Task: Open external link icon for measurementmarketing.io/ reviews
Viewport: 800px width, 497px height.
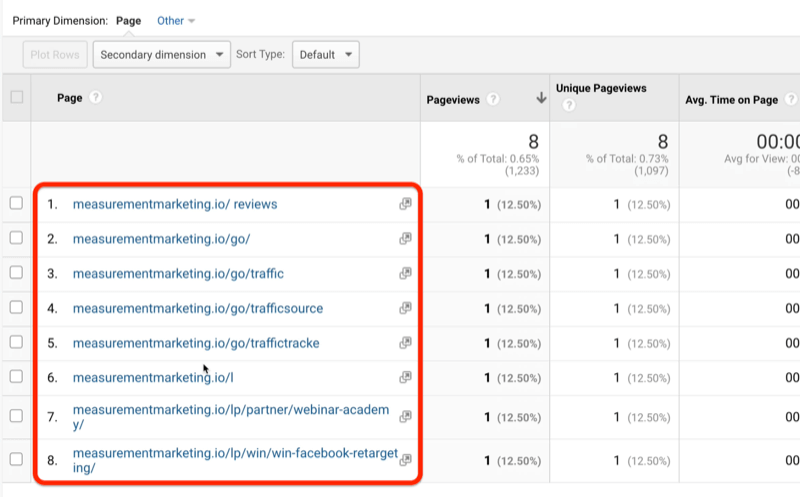Action: [x=405, y=204]
